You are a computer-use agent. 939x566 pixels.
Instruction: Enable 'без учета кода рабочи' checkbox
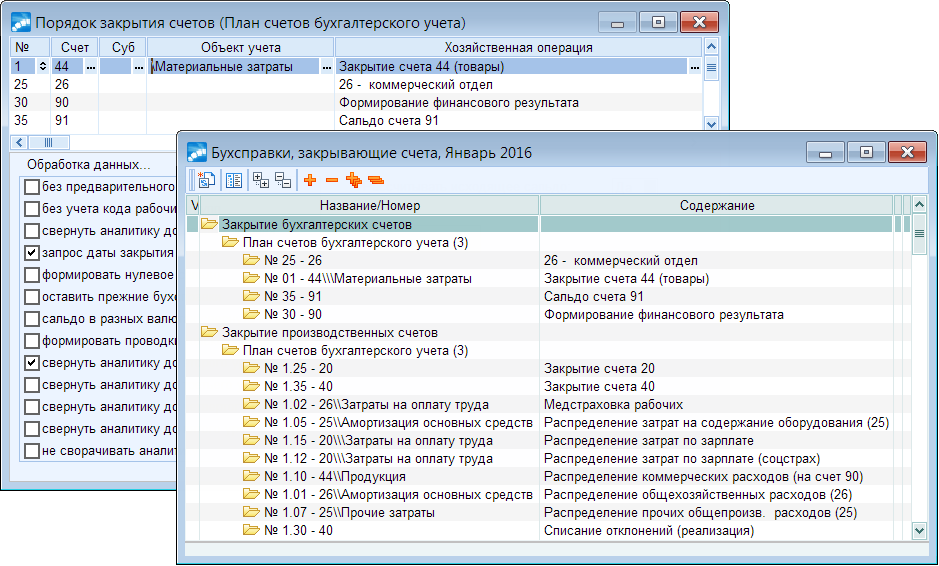pos(32,209)
